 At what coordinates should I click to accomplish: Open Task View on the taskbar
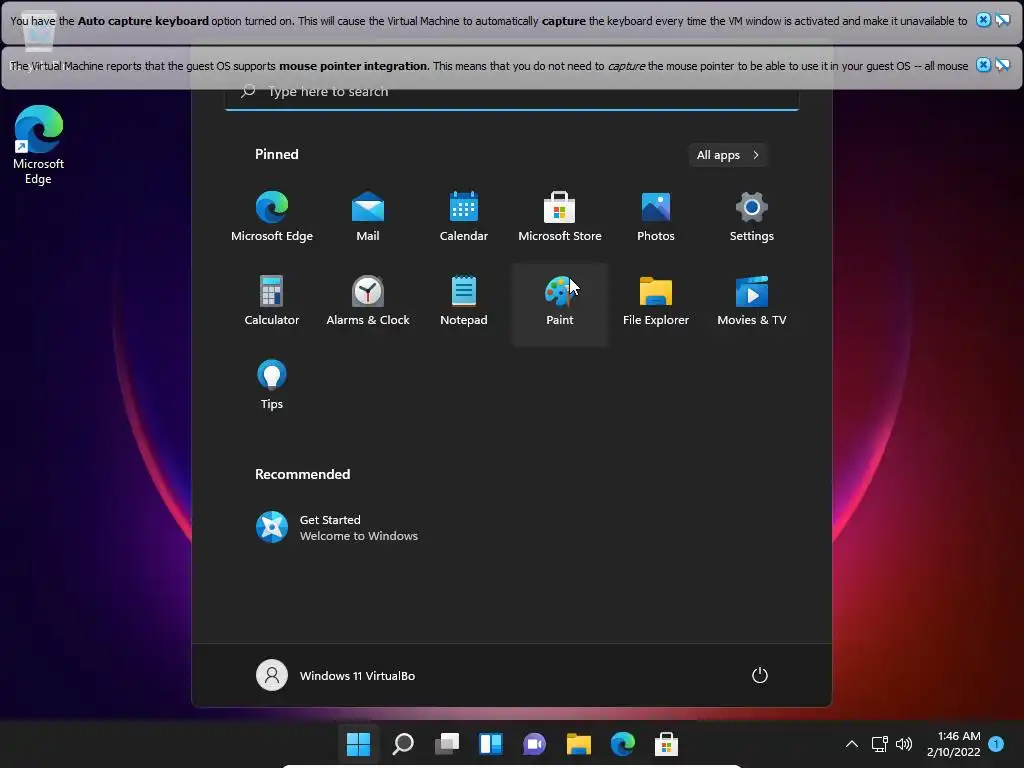[447, 744]
